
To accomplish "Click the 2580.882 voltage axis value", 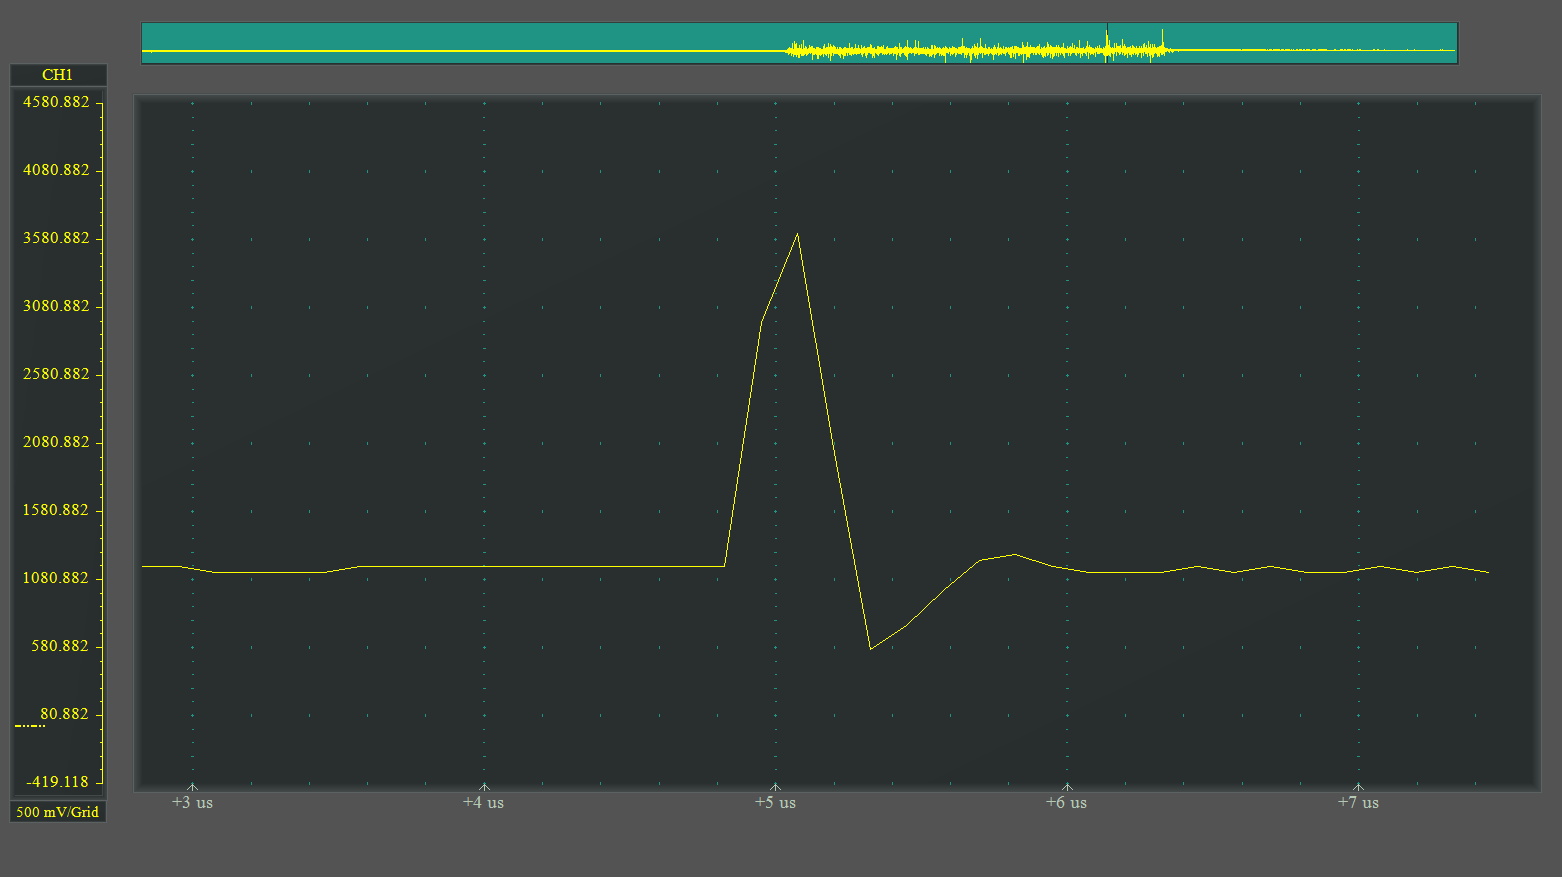I will tap(56, 374).
